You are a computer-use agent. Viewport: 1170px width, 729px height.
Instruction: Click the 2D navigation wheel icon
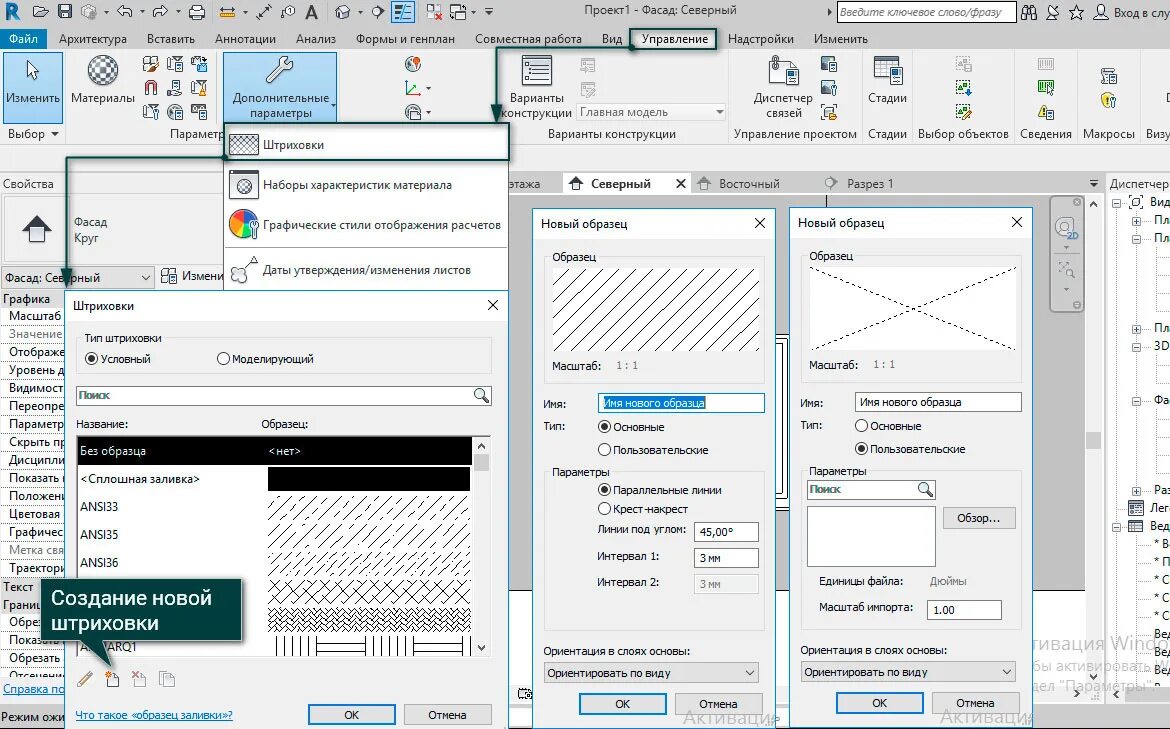tap(1066, 227)
